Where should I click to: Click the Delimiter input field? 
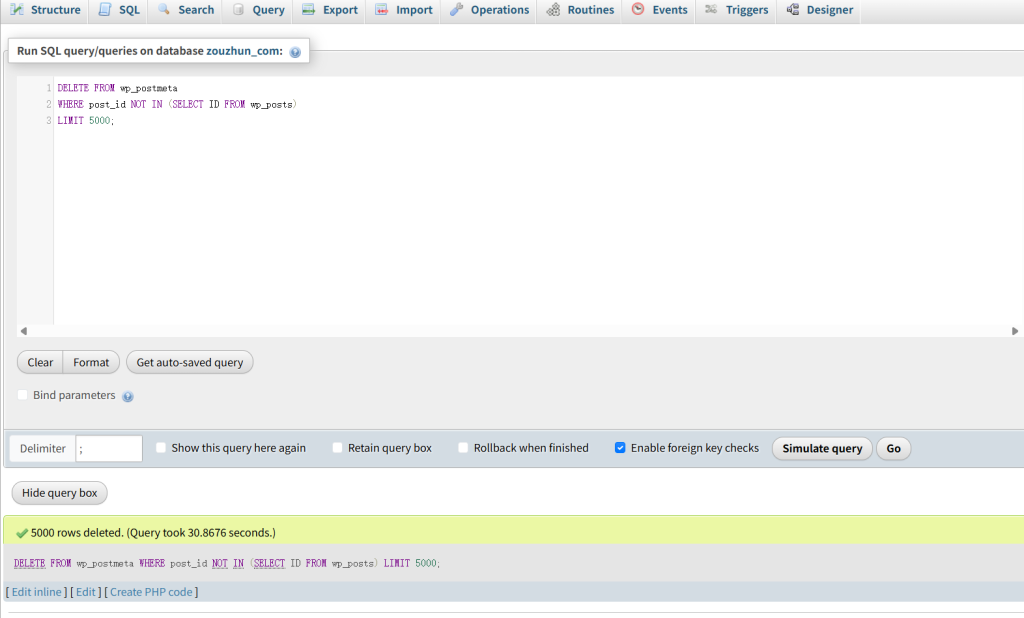click(x=109, y=449)
